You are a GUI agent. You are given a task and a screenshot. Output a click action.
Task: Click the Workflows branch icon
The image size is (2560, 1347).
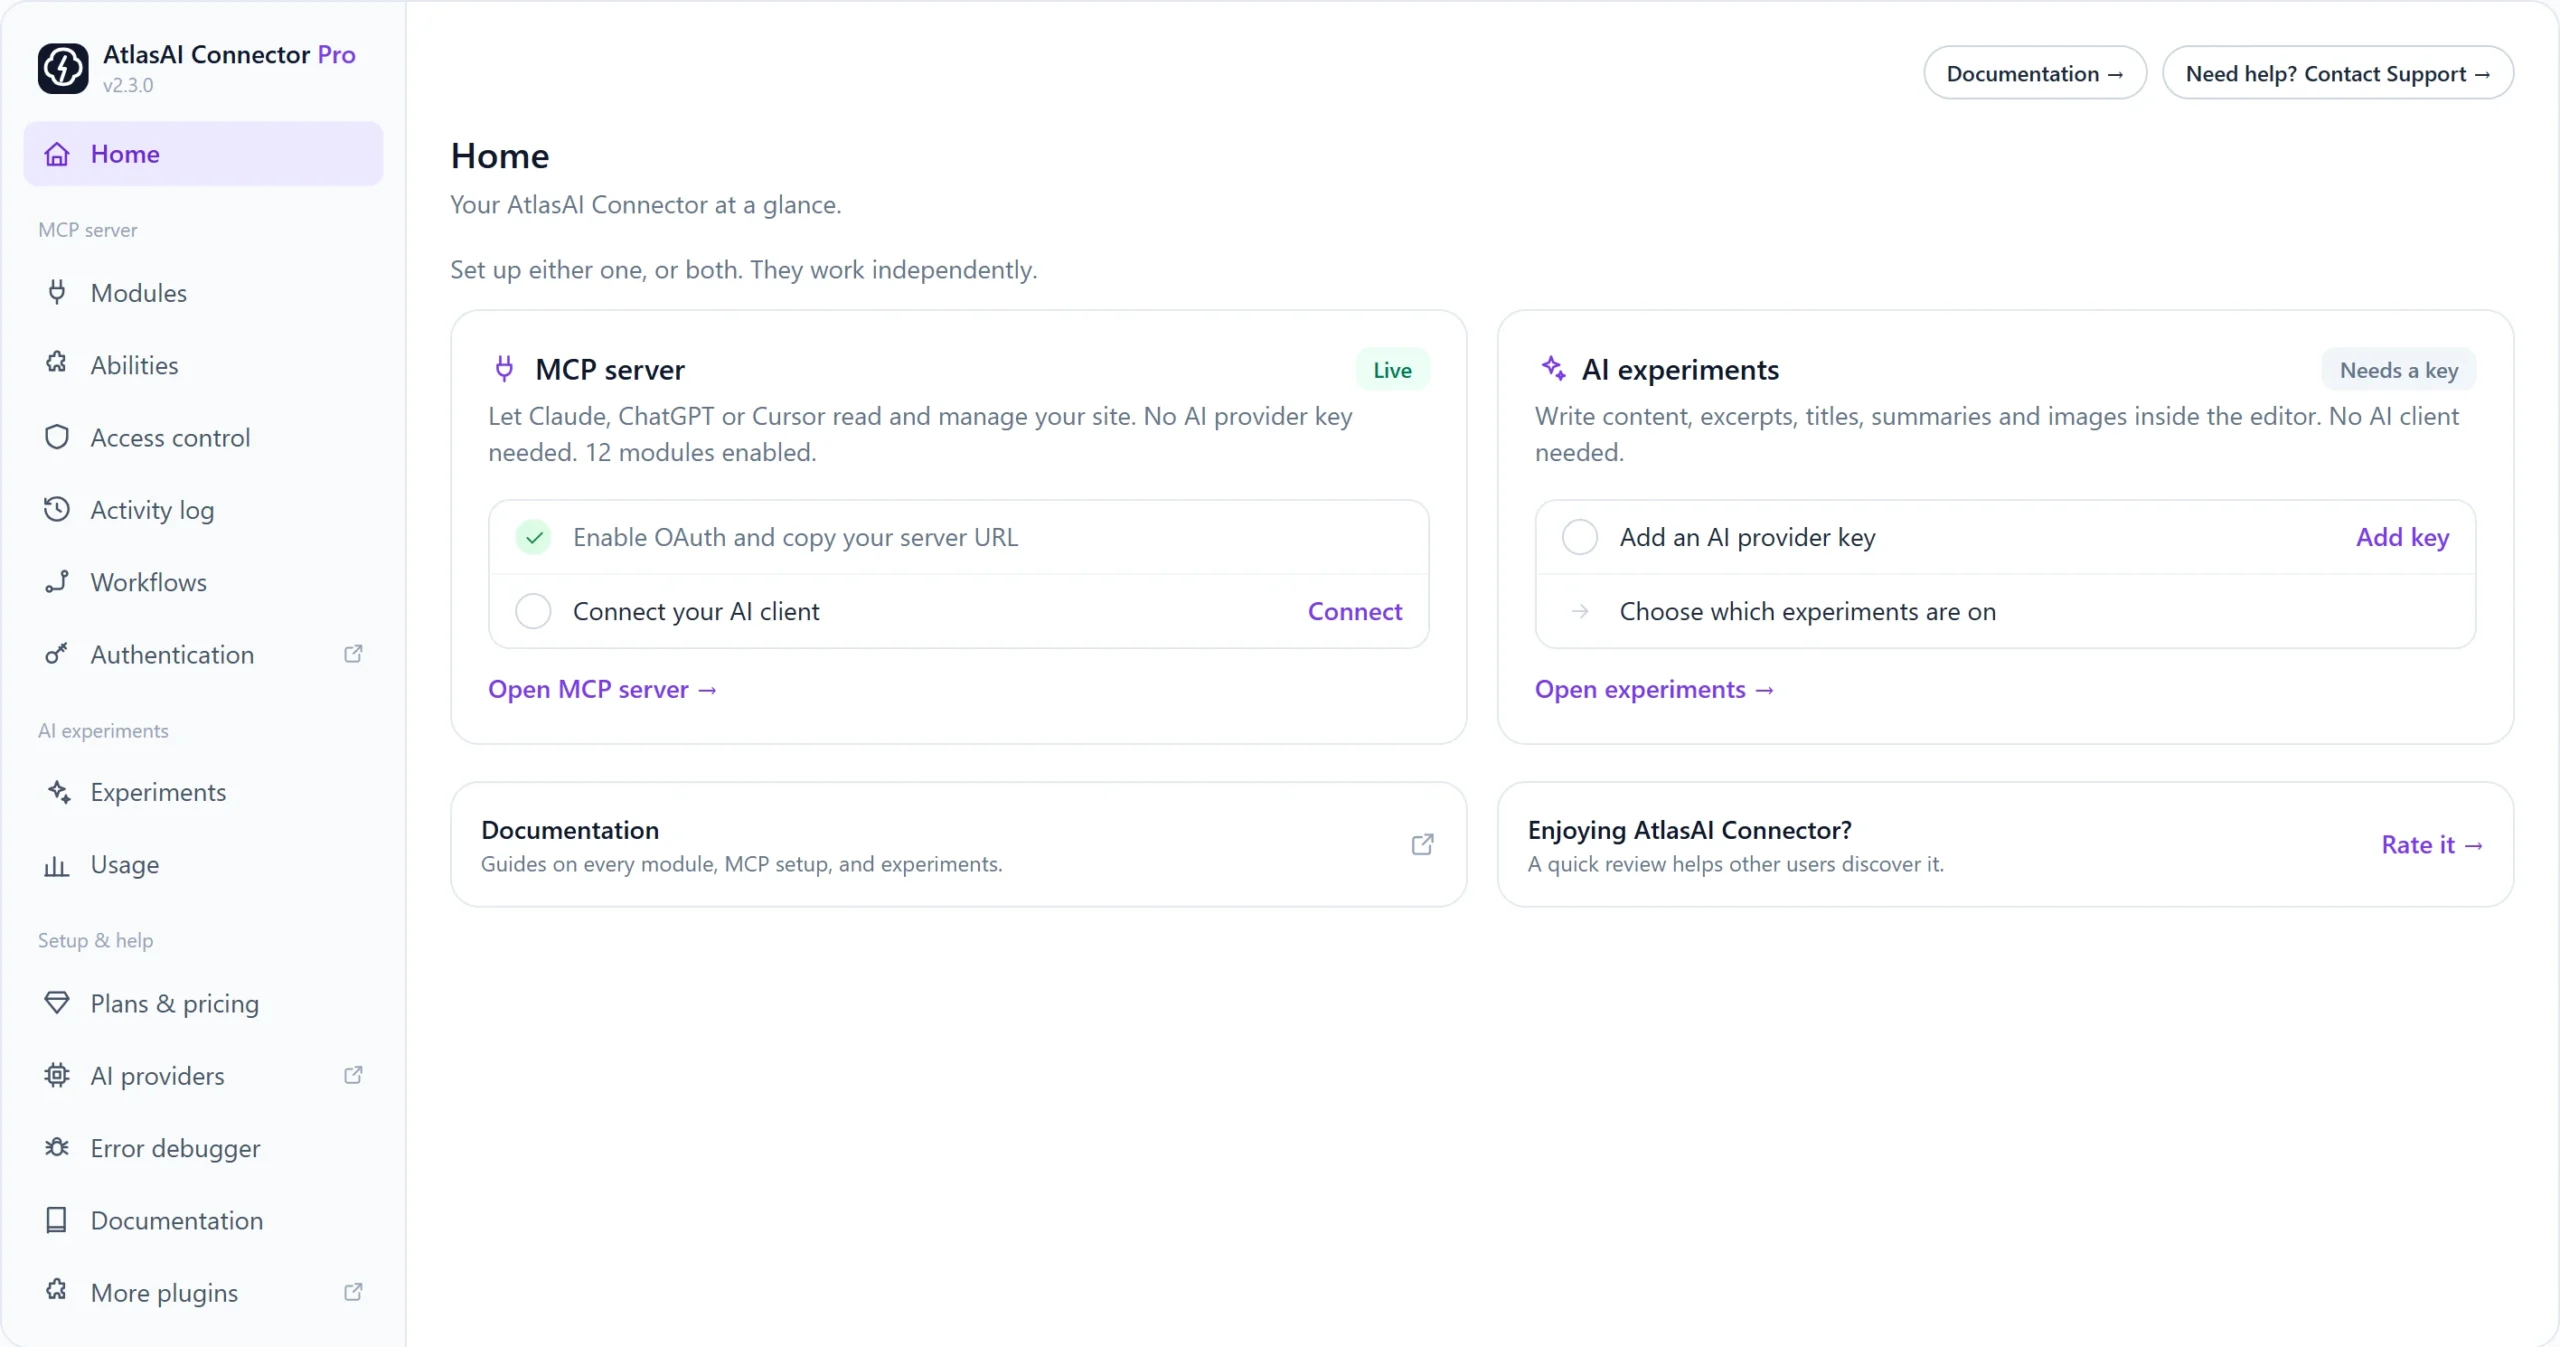click(x=57, y=581)
